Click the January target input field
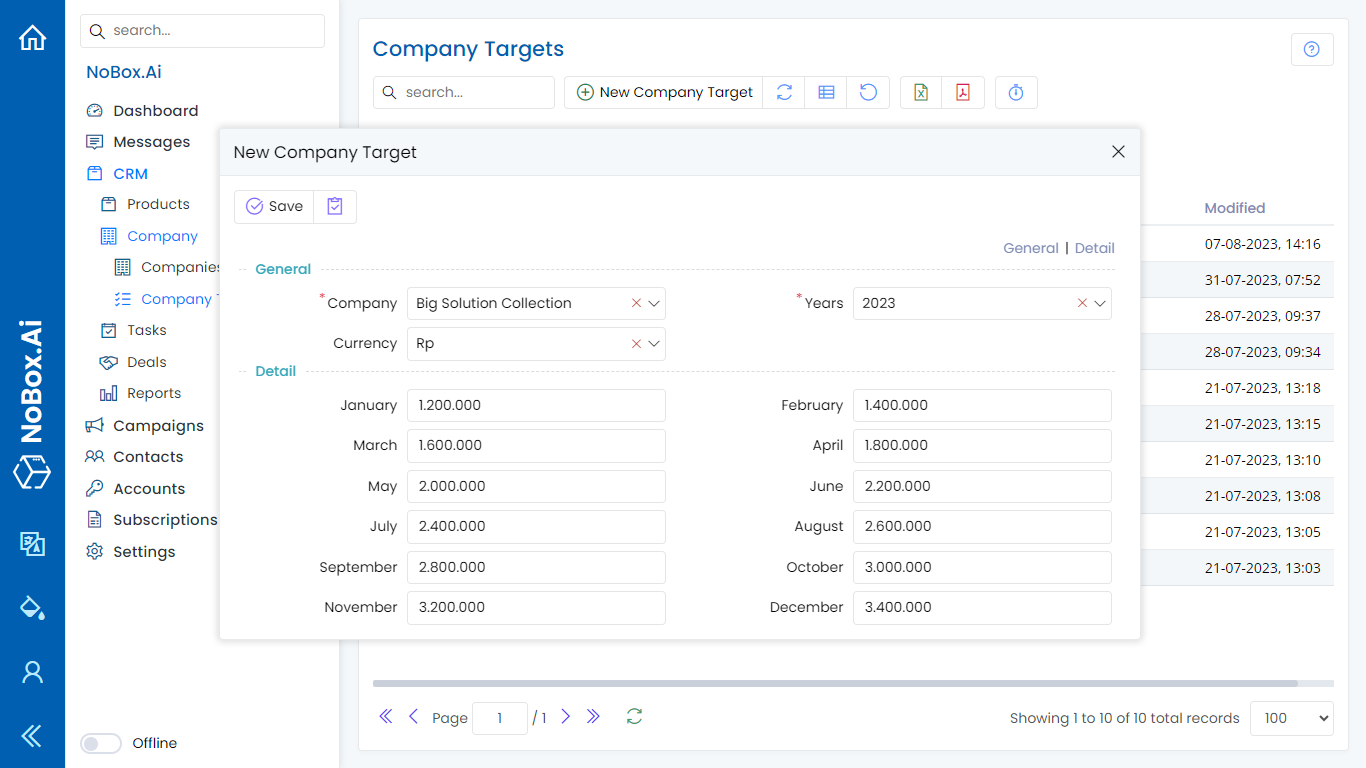The image size is (1366, 768). pos(536,405)
